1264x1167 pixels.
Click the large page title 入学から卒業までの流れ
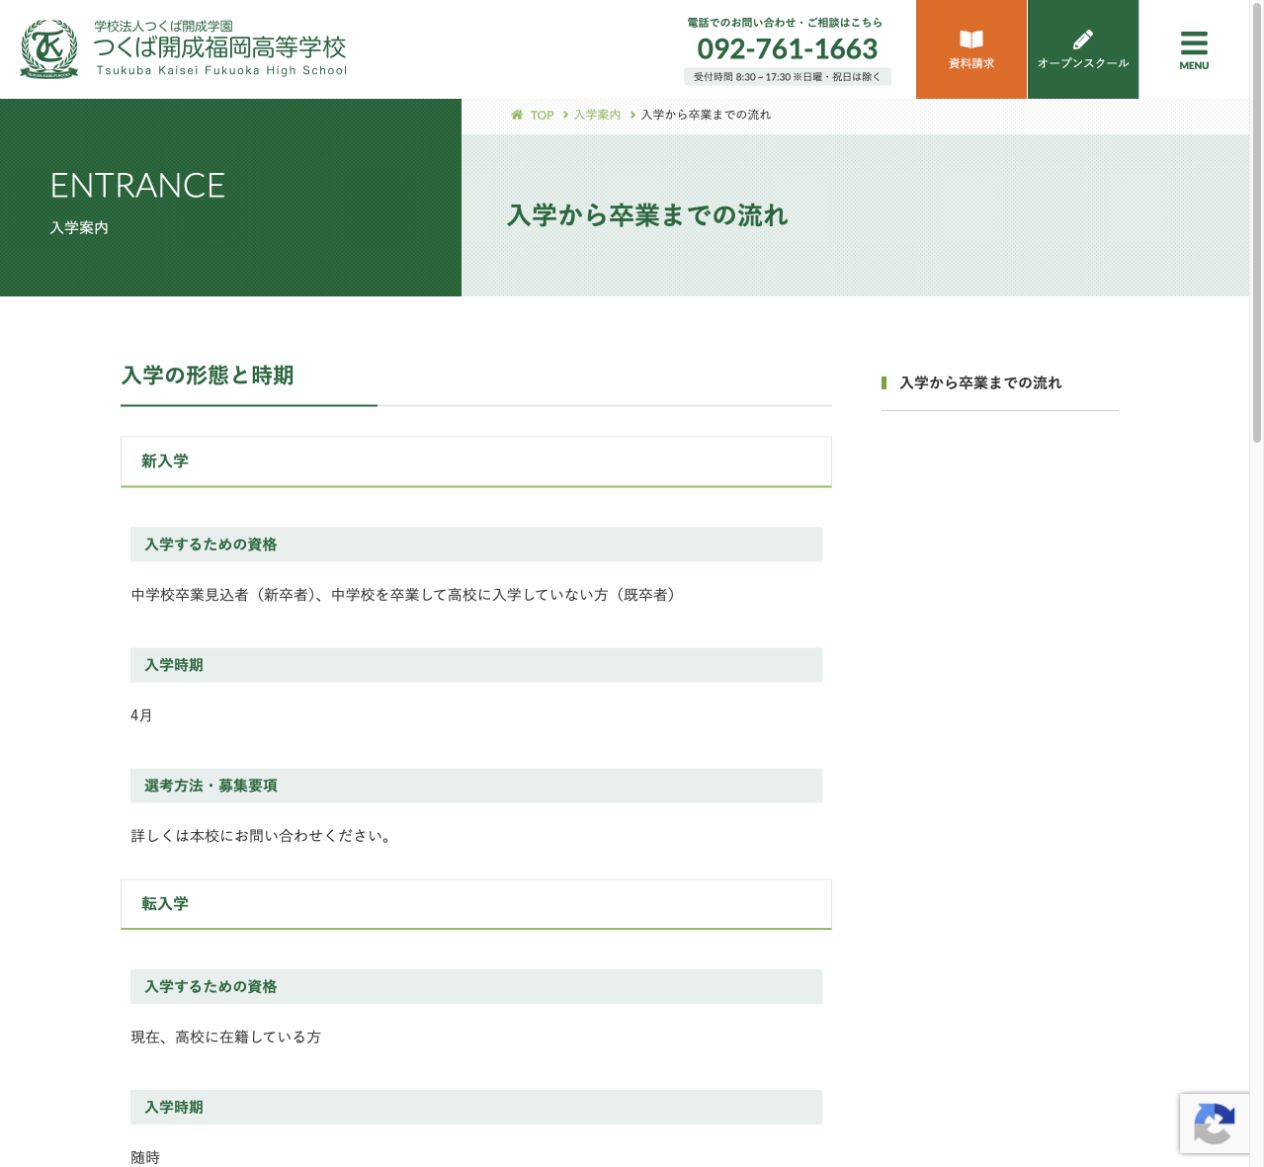click(648, 215)
